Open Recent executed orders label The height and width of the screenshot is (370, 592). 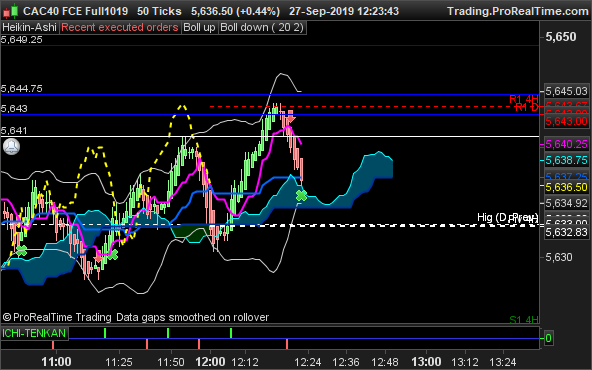coord(120,28)
